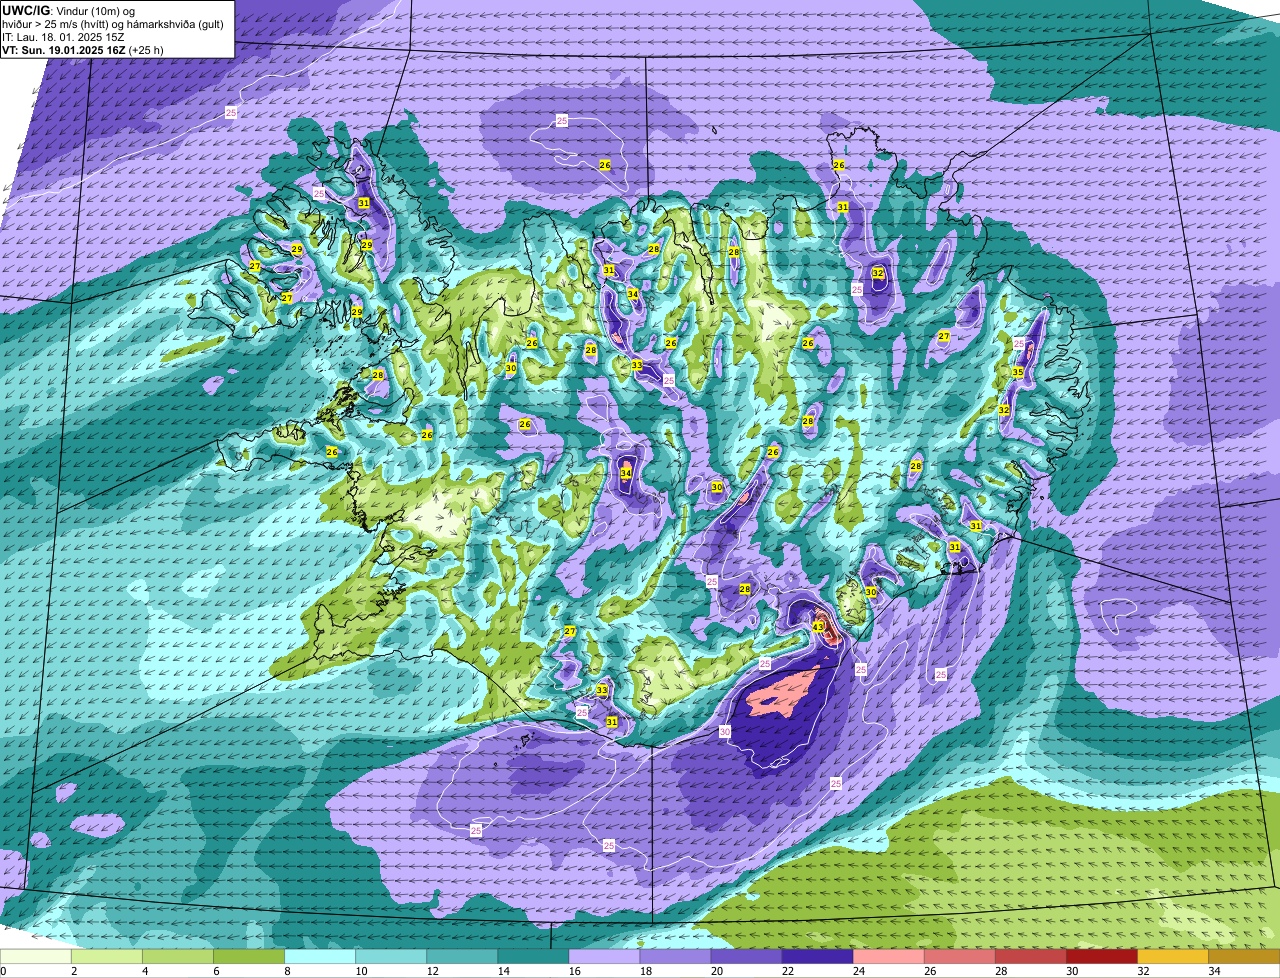
Task: Click the "UWC/IG: Vindur (10m) og" title line
Action: (x=68, y=10)
